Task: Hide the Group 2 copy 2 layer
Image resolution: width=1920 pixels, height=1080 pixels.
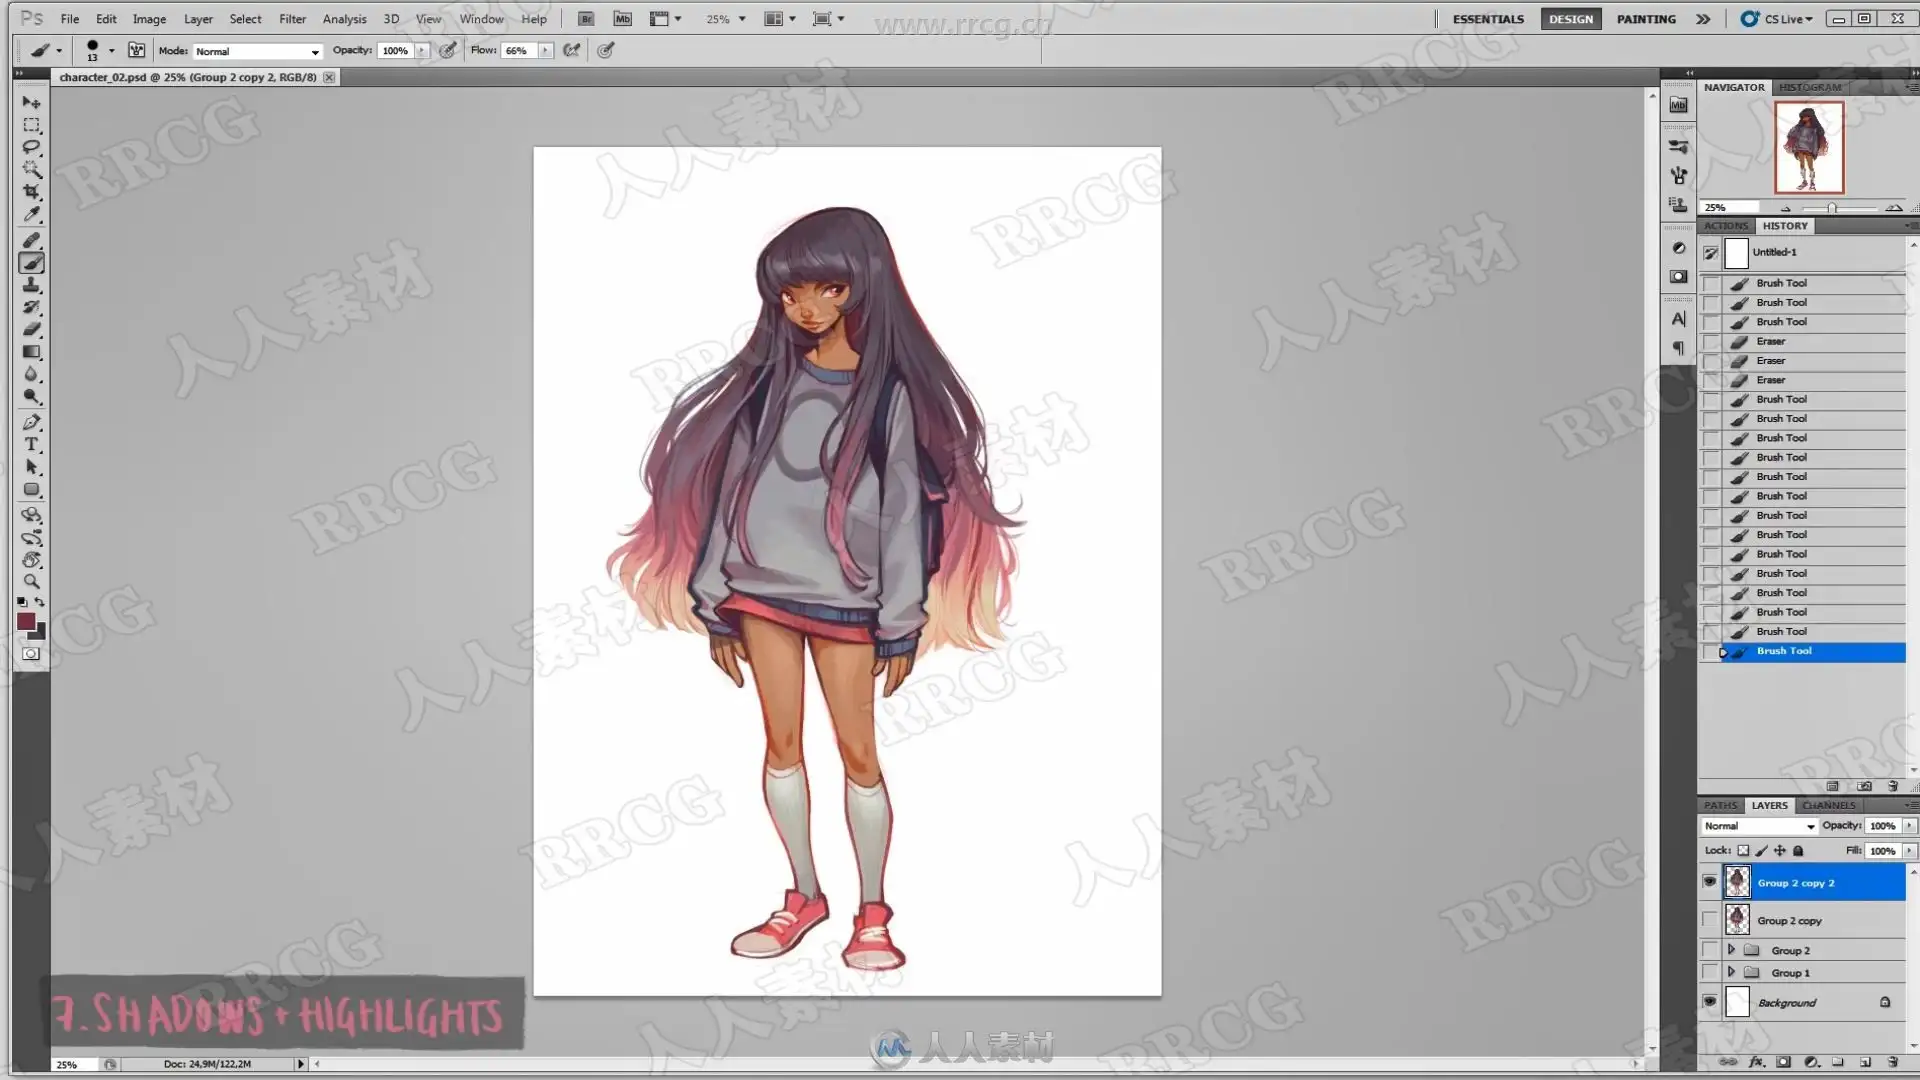Action: tap(1709, 882)
